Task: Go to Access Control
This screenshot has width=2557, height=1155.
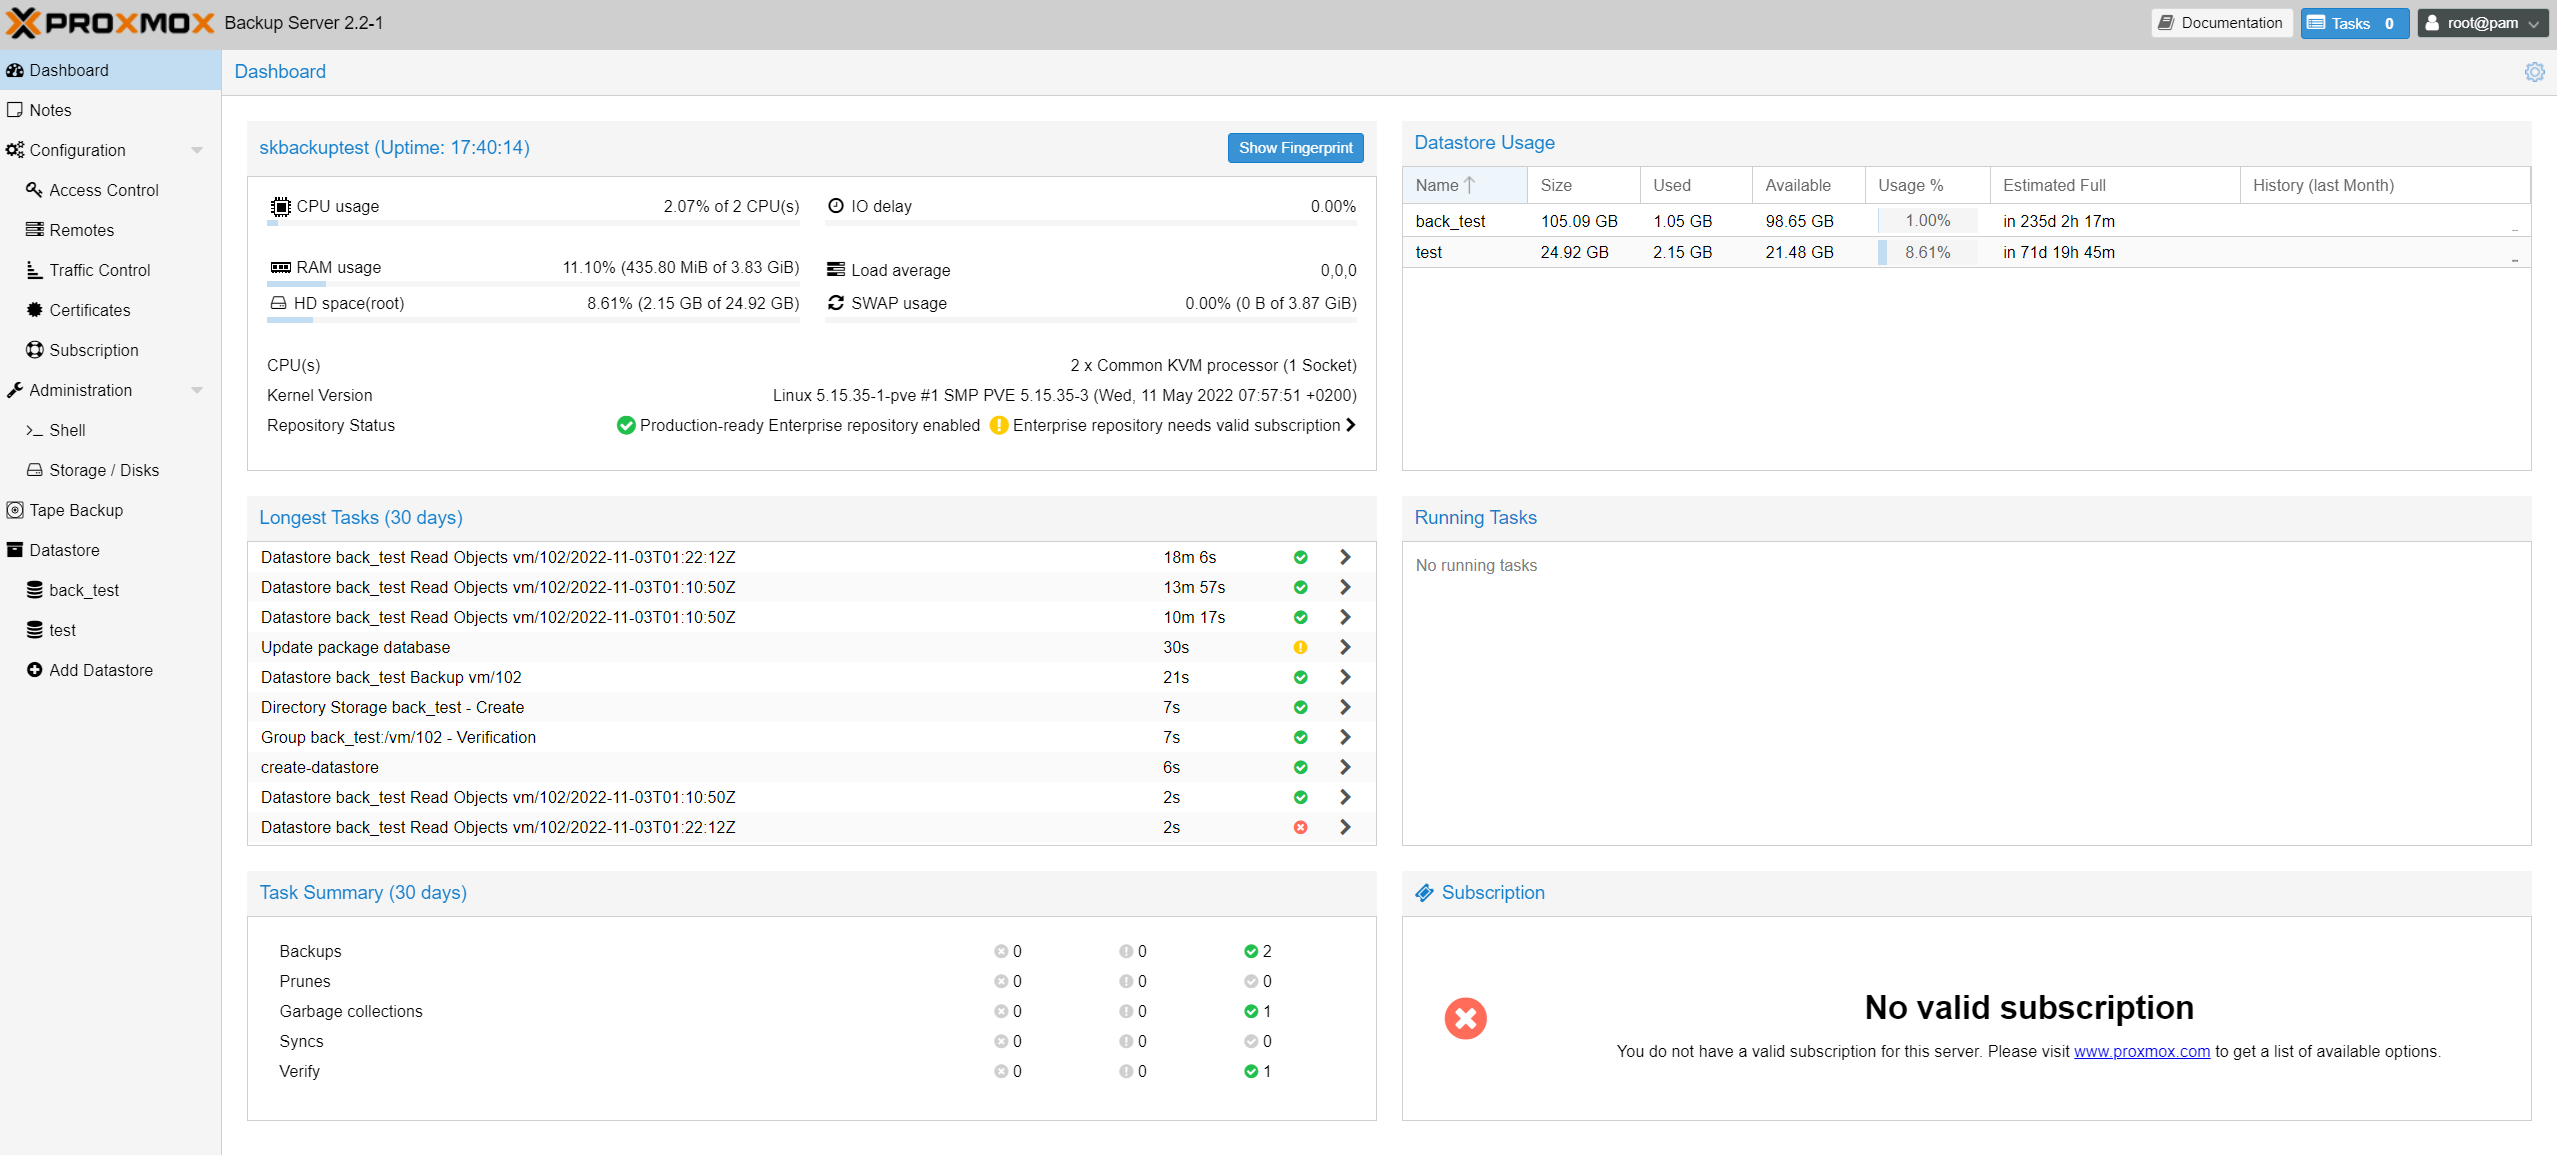Action: (x=110, y=190)
